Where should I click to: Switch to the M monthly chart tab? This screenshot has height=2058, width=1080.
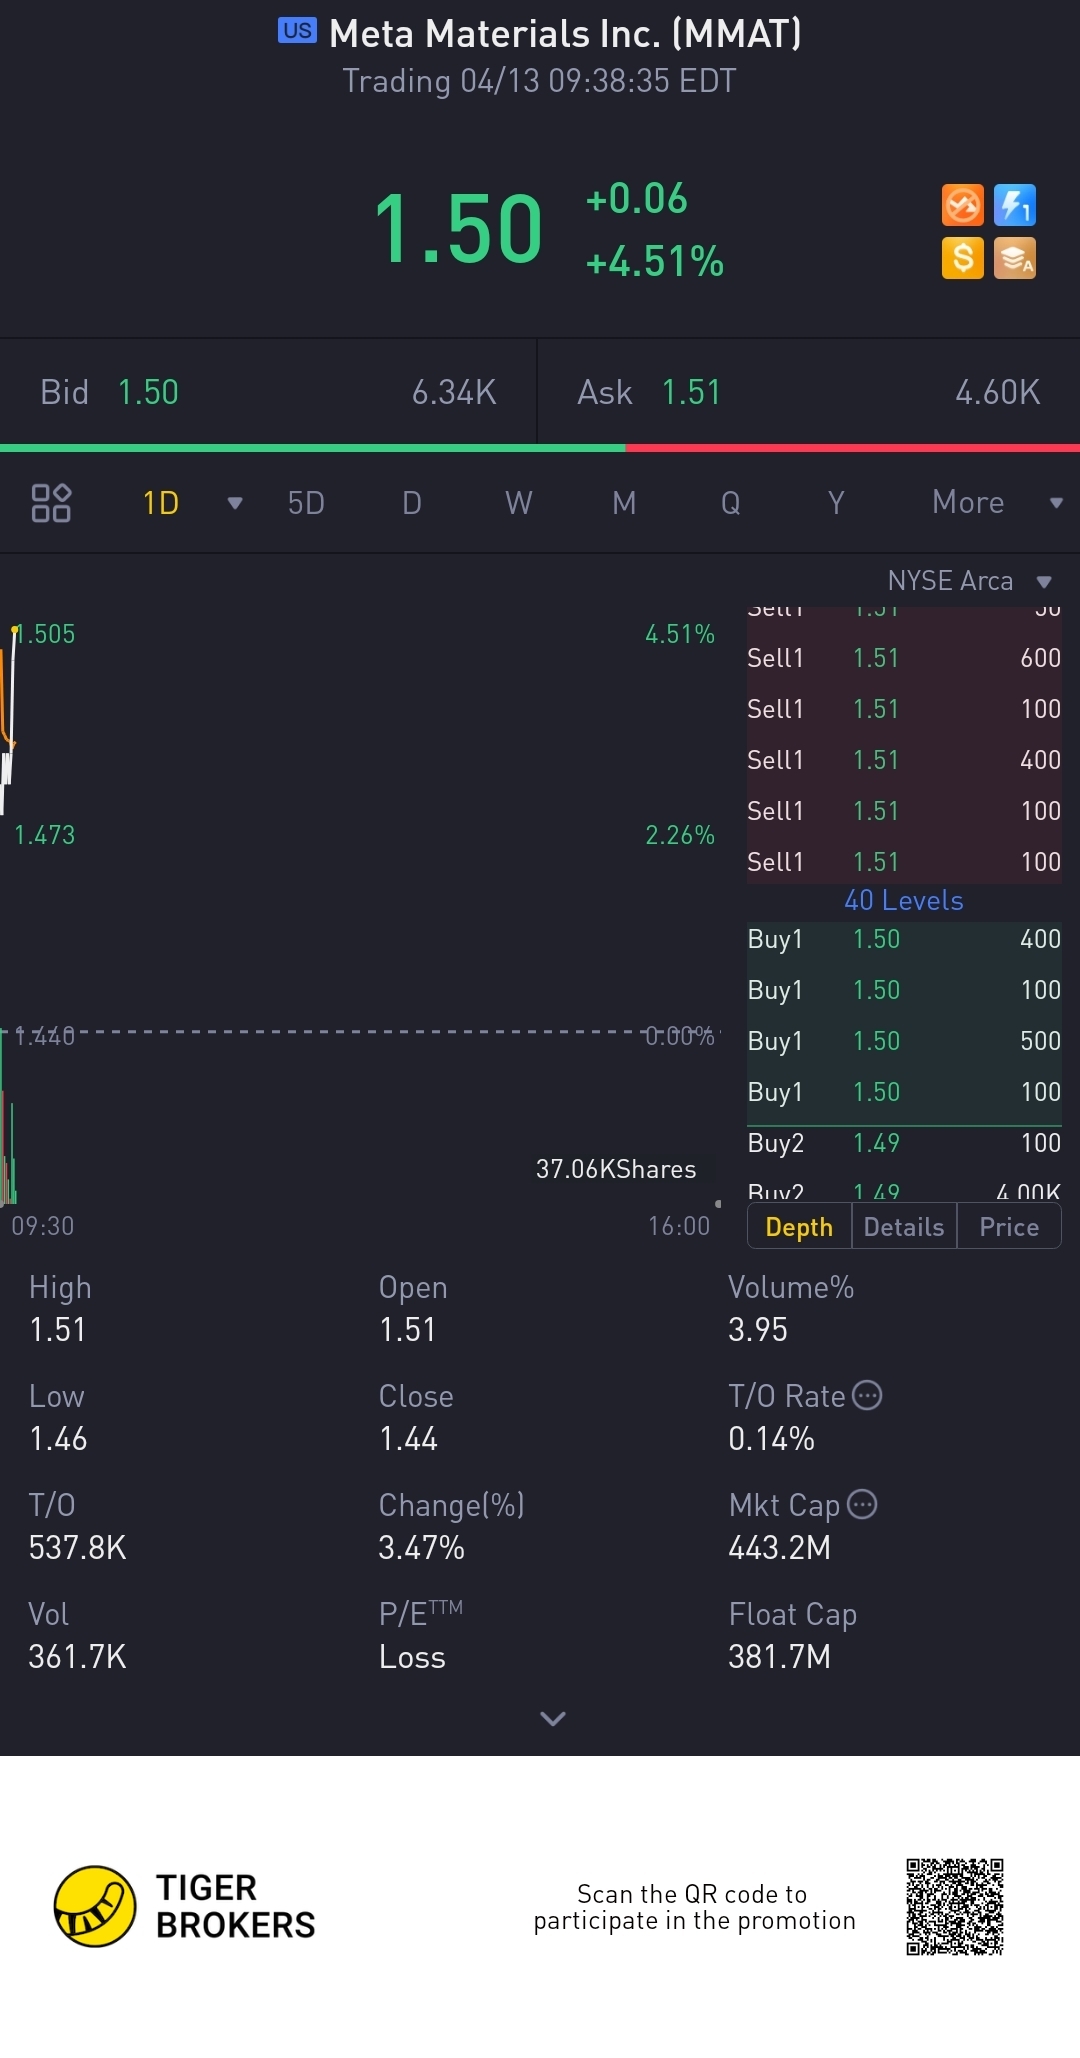(624, 502)
